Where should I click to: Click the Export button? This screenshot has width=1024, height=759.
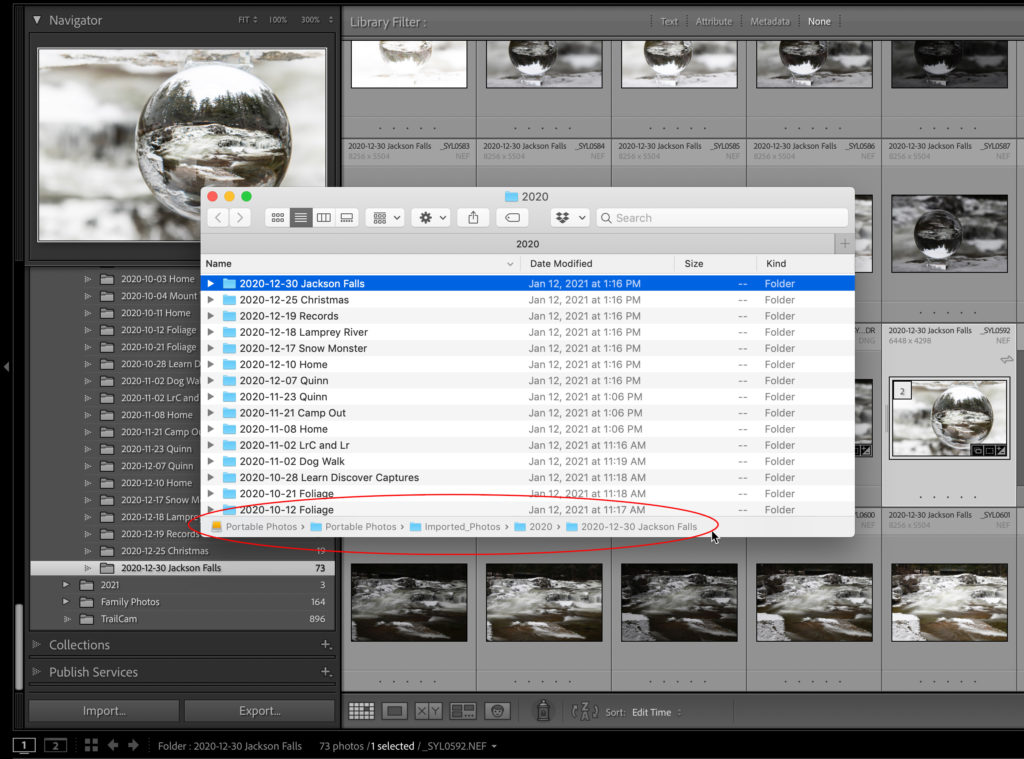[259, 711]
